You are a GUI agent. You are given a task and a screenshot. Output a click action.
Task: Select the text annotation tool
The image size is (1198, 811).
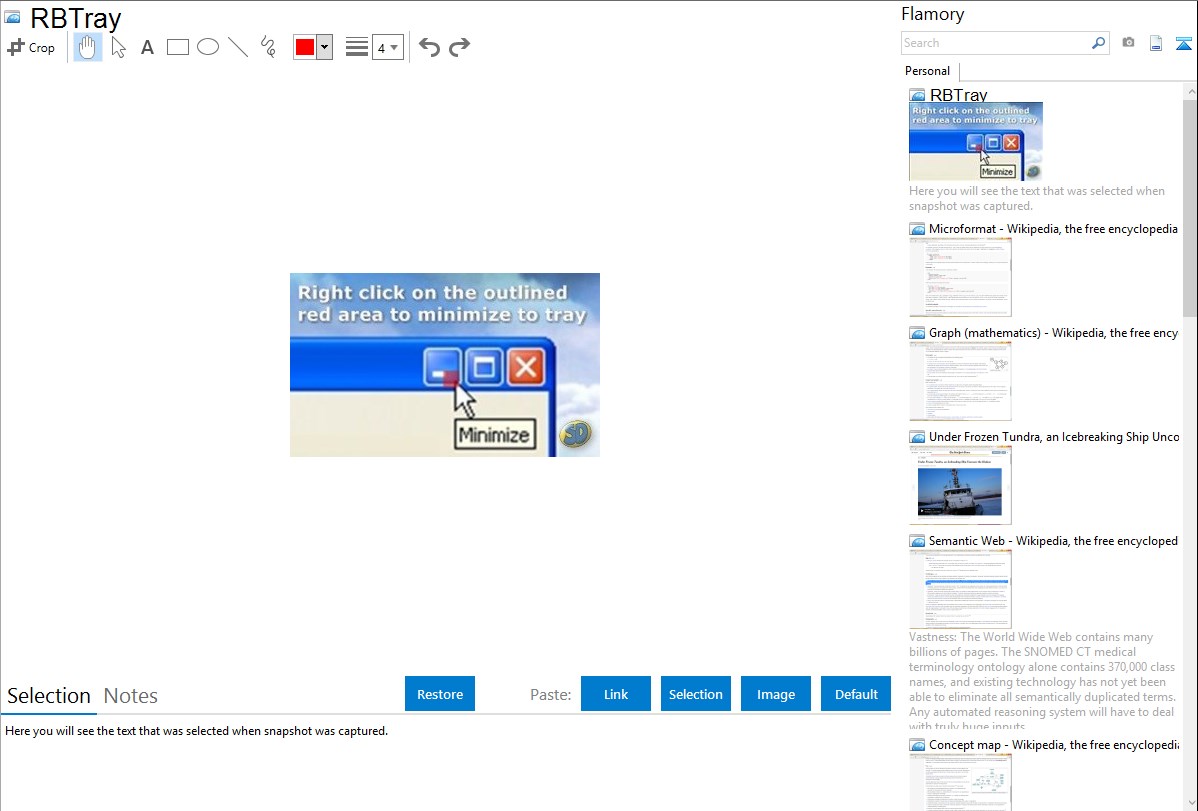point(147,47)
